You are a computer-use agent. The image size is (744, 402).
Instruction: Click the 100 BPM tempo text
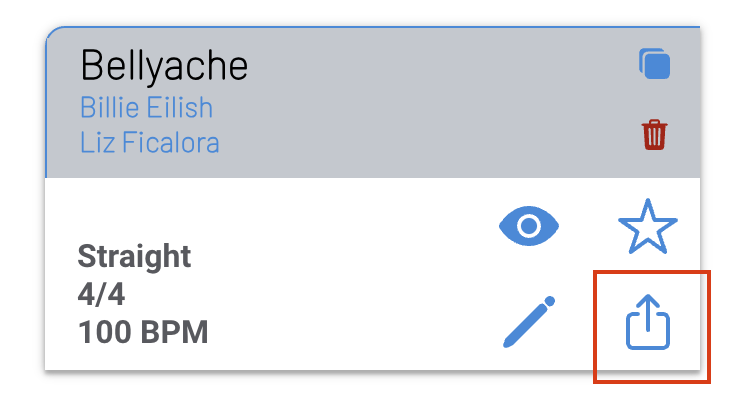[x=143, y=332]
